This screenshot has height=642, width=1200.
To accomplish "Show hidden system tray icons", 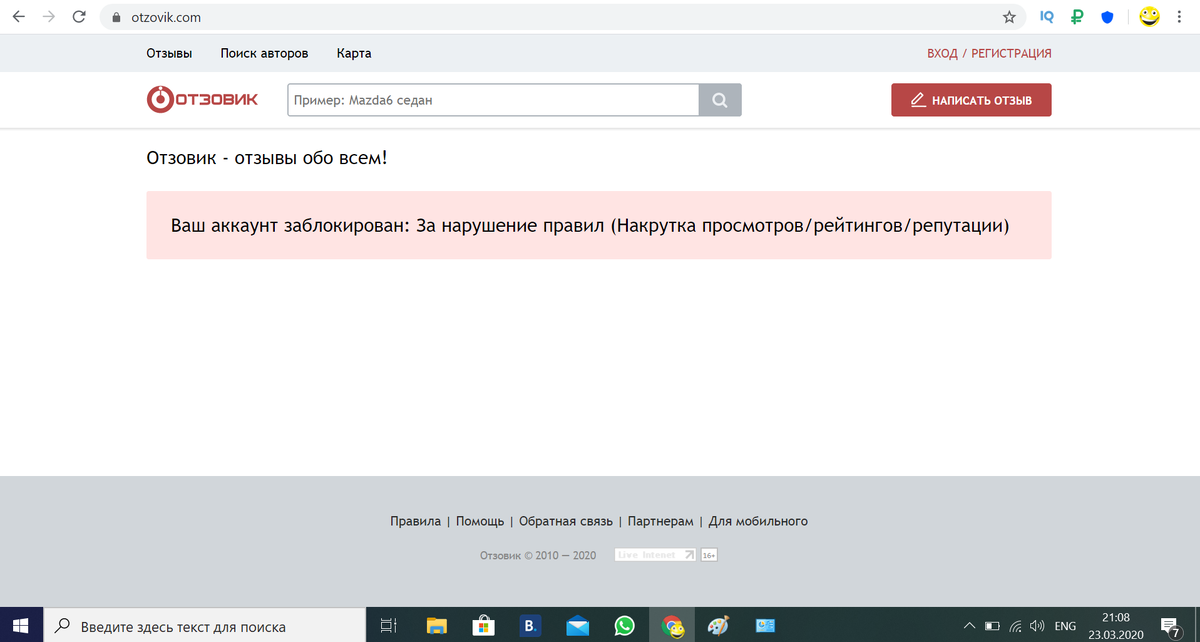I will coord(969,625).
